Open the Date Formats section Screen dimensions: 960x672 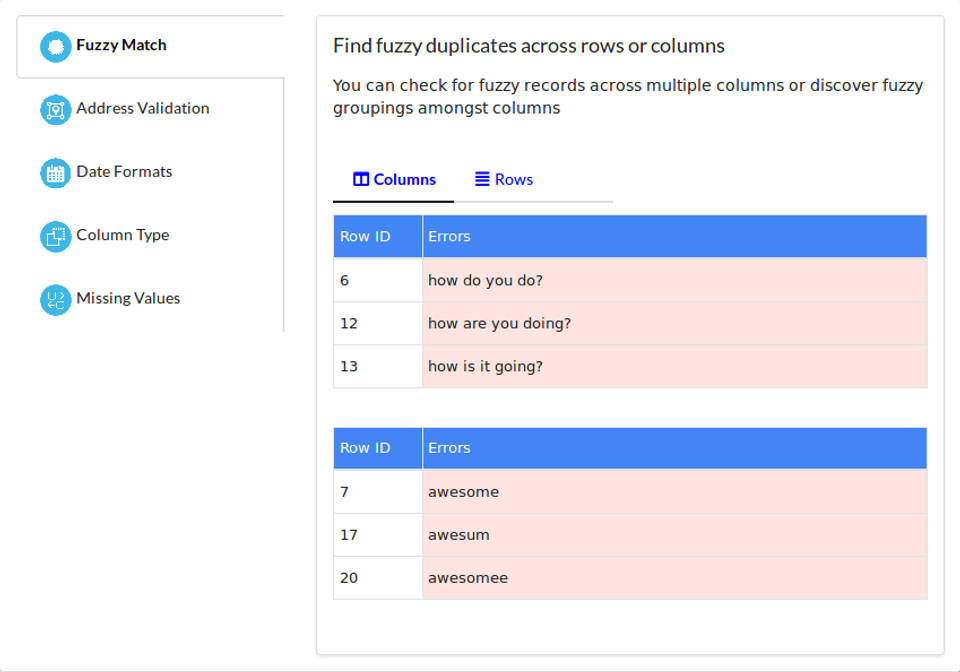[x=124, y=172]
